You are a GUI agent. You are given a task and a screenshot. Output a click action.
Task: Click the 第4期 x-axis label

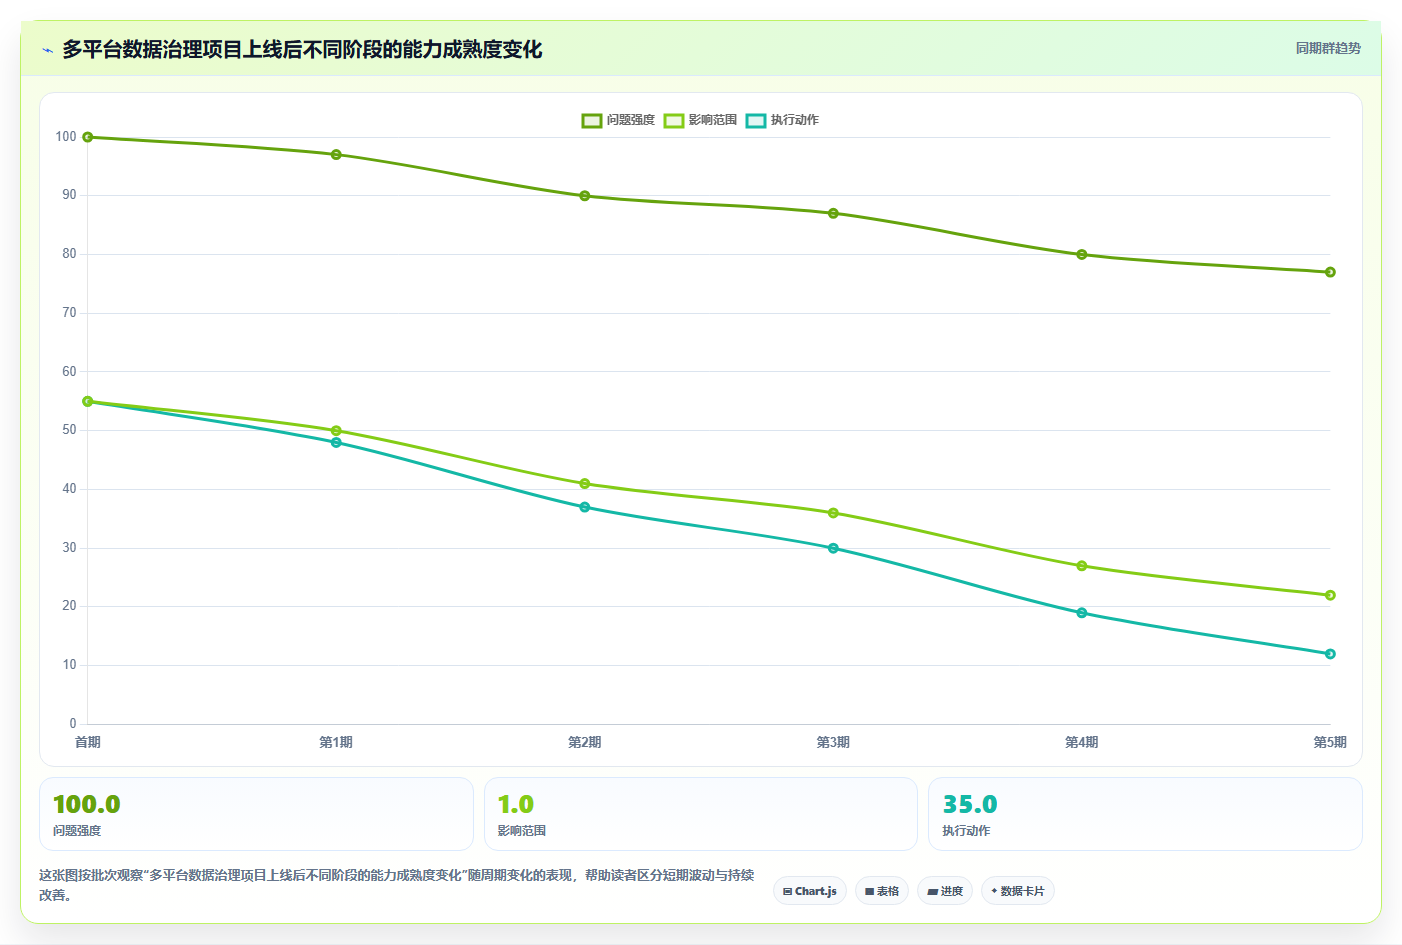1082,742
